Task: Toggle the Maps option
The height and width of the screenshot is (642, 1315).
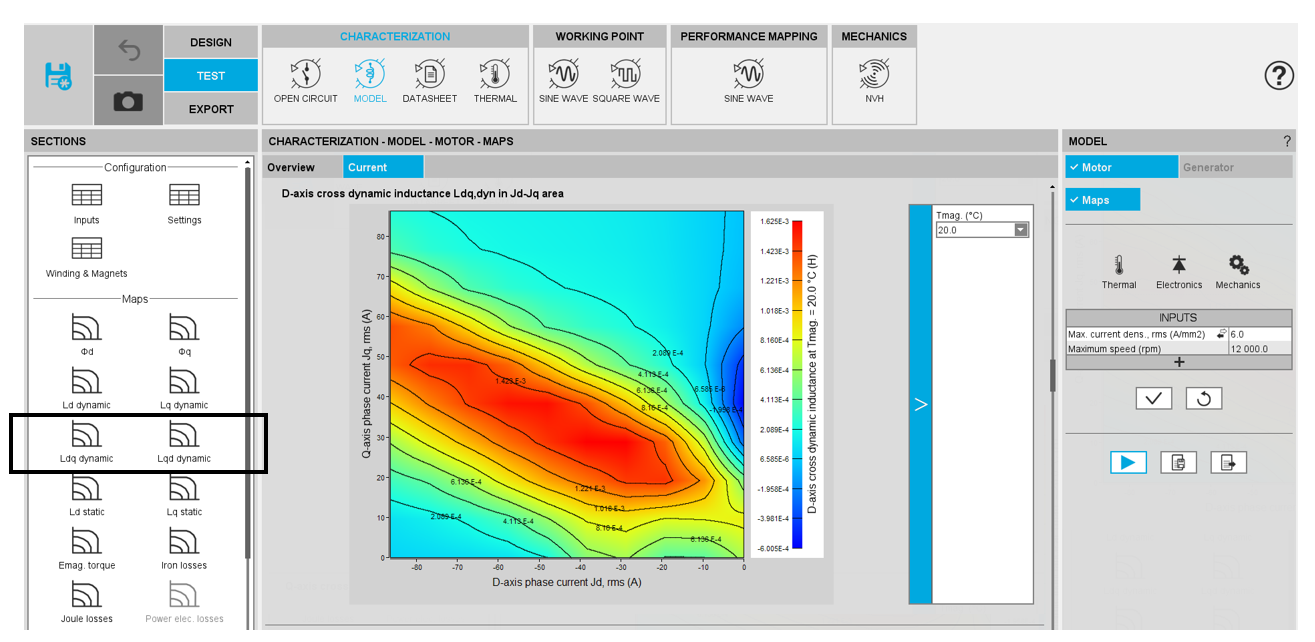Action: pos(1102,200)
